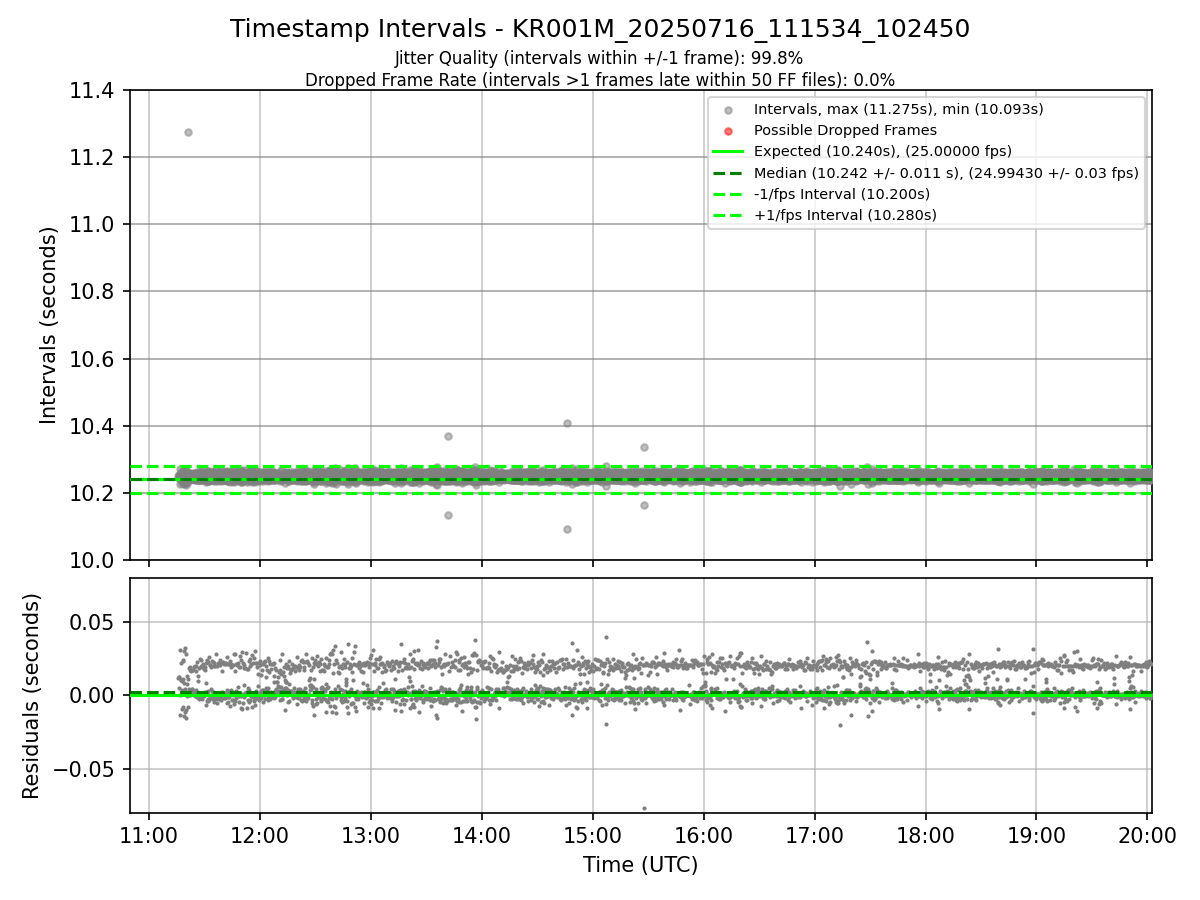Select legend entry 'Intervals, max (11.275s), min (10.093s)'
The width and height of the screenshot is (1200, 900).
pos(898,109)
